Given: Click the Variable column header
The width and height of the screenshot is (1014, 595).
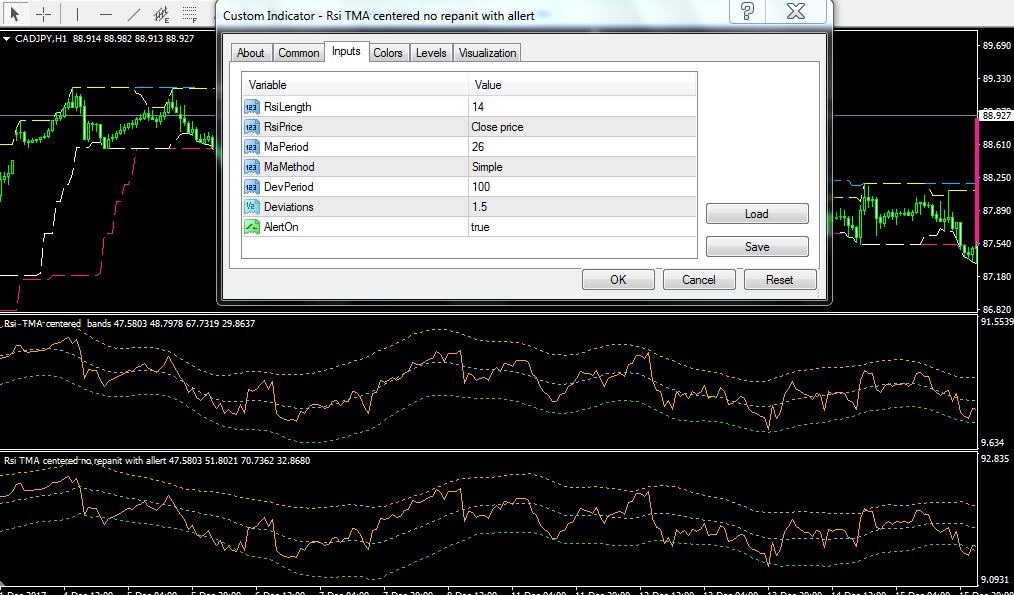Looking at the screenshot, I should pyautogui.click(x=355, y=85).
